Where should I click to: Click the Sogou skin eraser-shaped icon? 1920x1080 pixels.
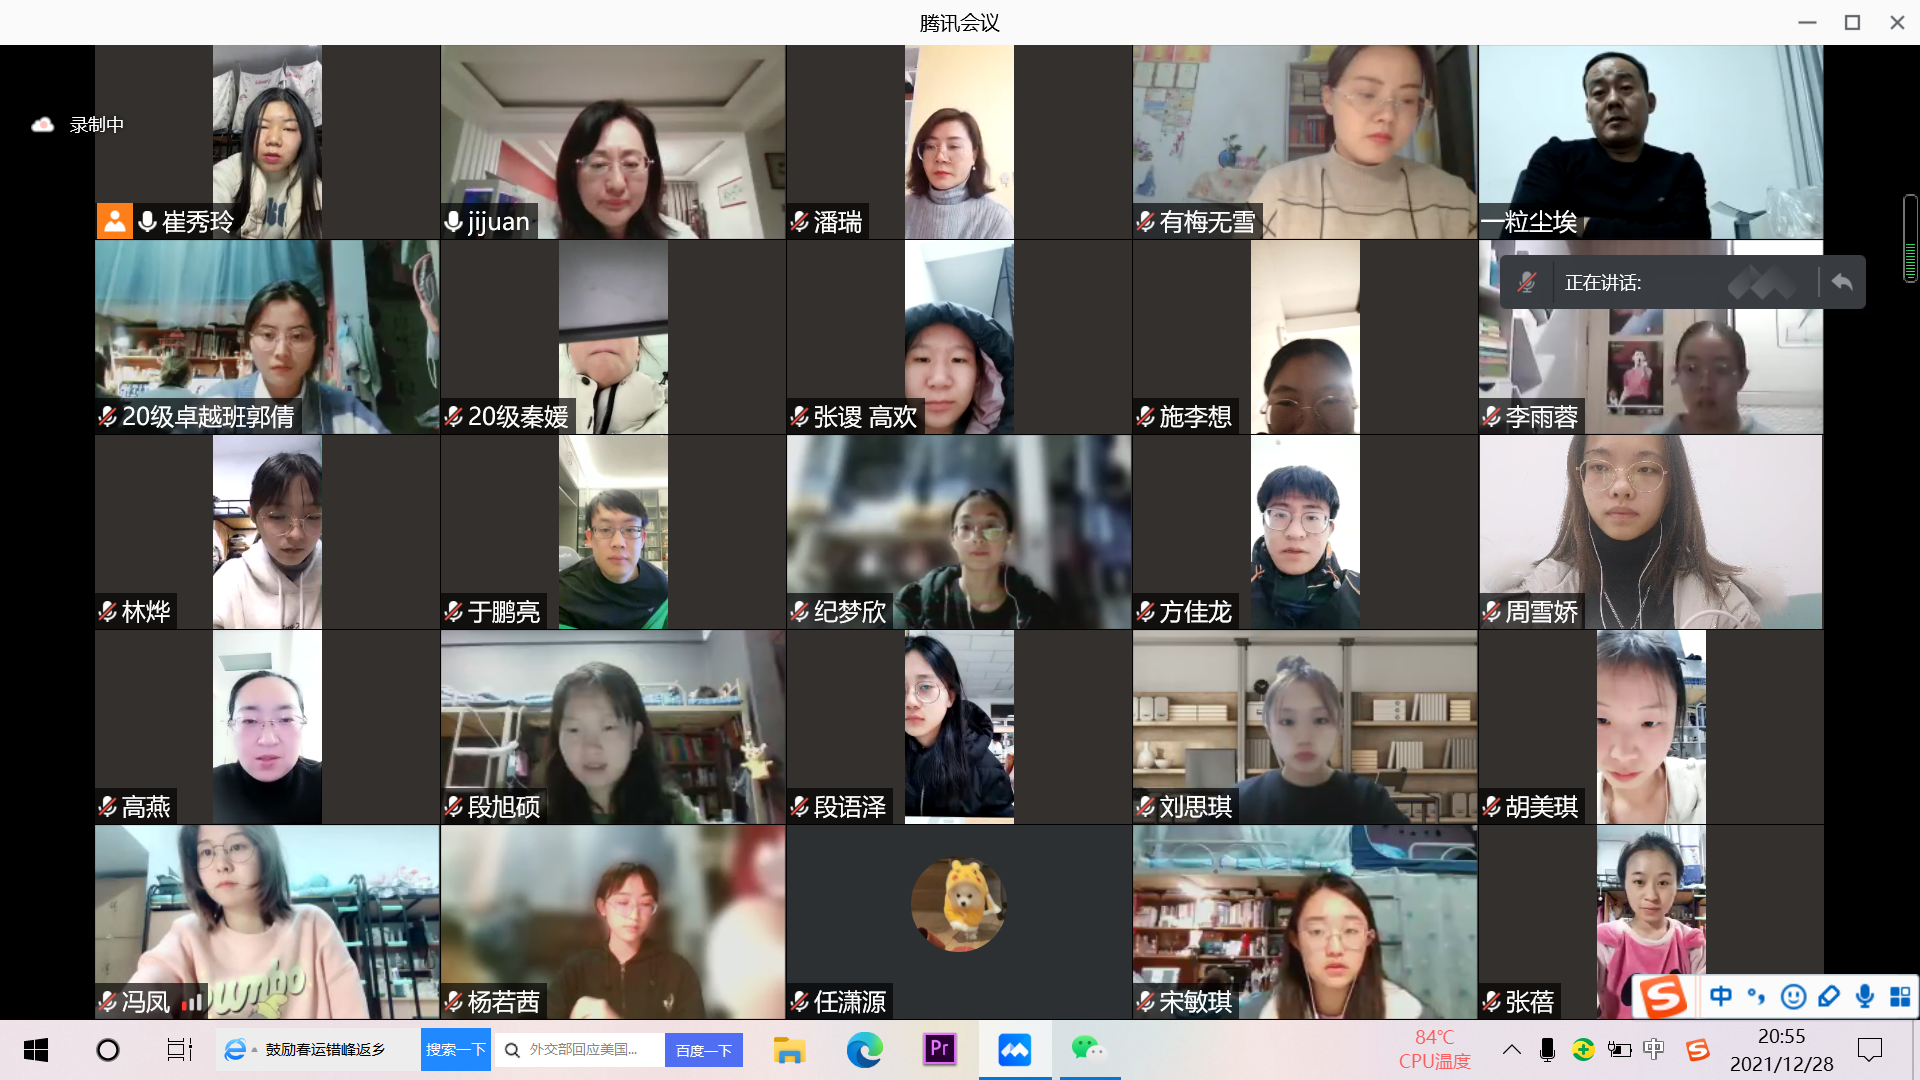coord(1829,996)
